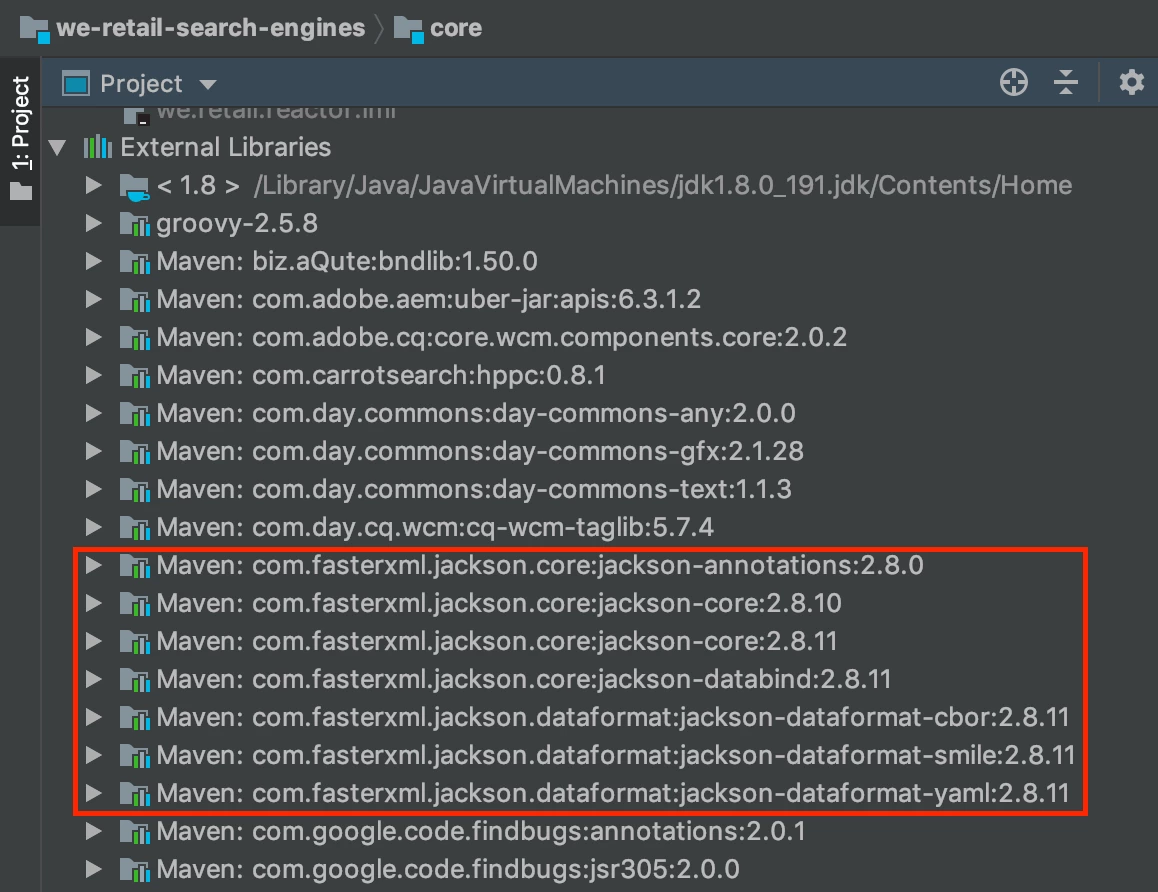This screenshot has width=1158, height=892.
Task: Expand day-commons-text:1.1.3 node
Action: 93,489
